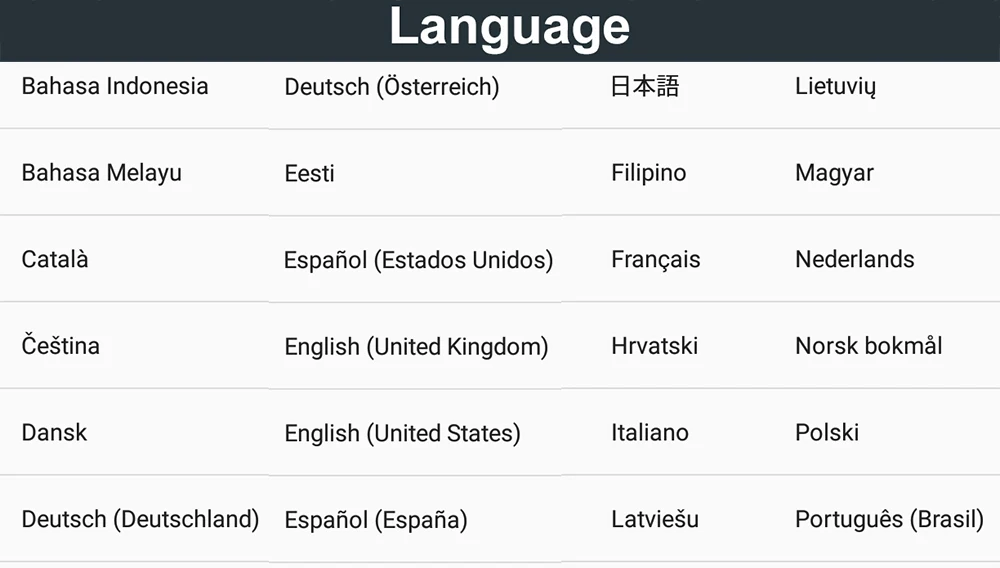
Task: Select the Japanese 日本語 option
Action: tap(645, 86)
